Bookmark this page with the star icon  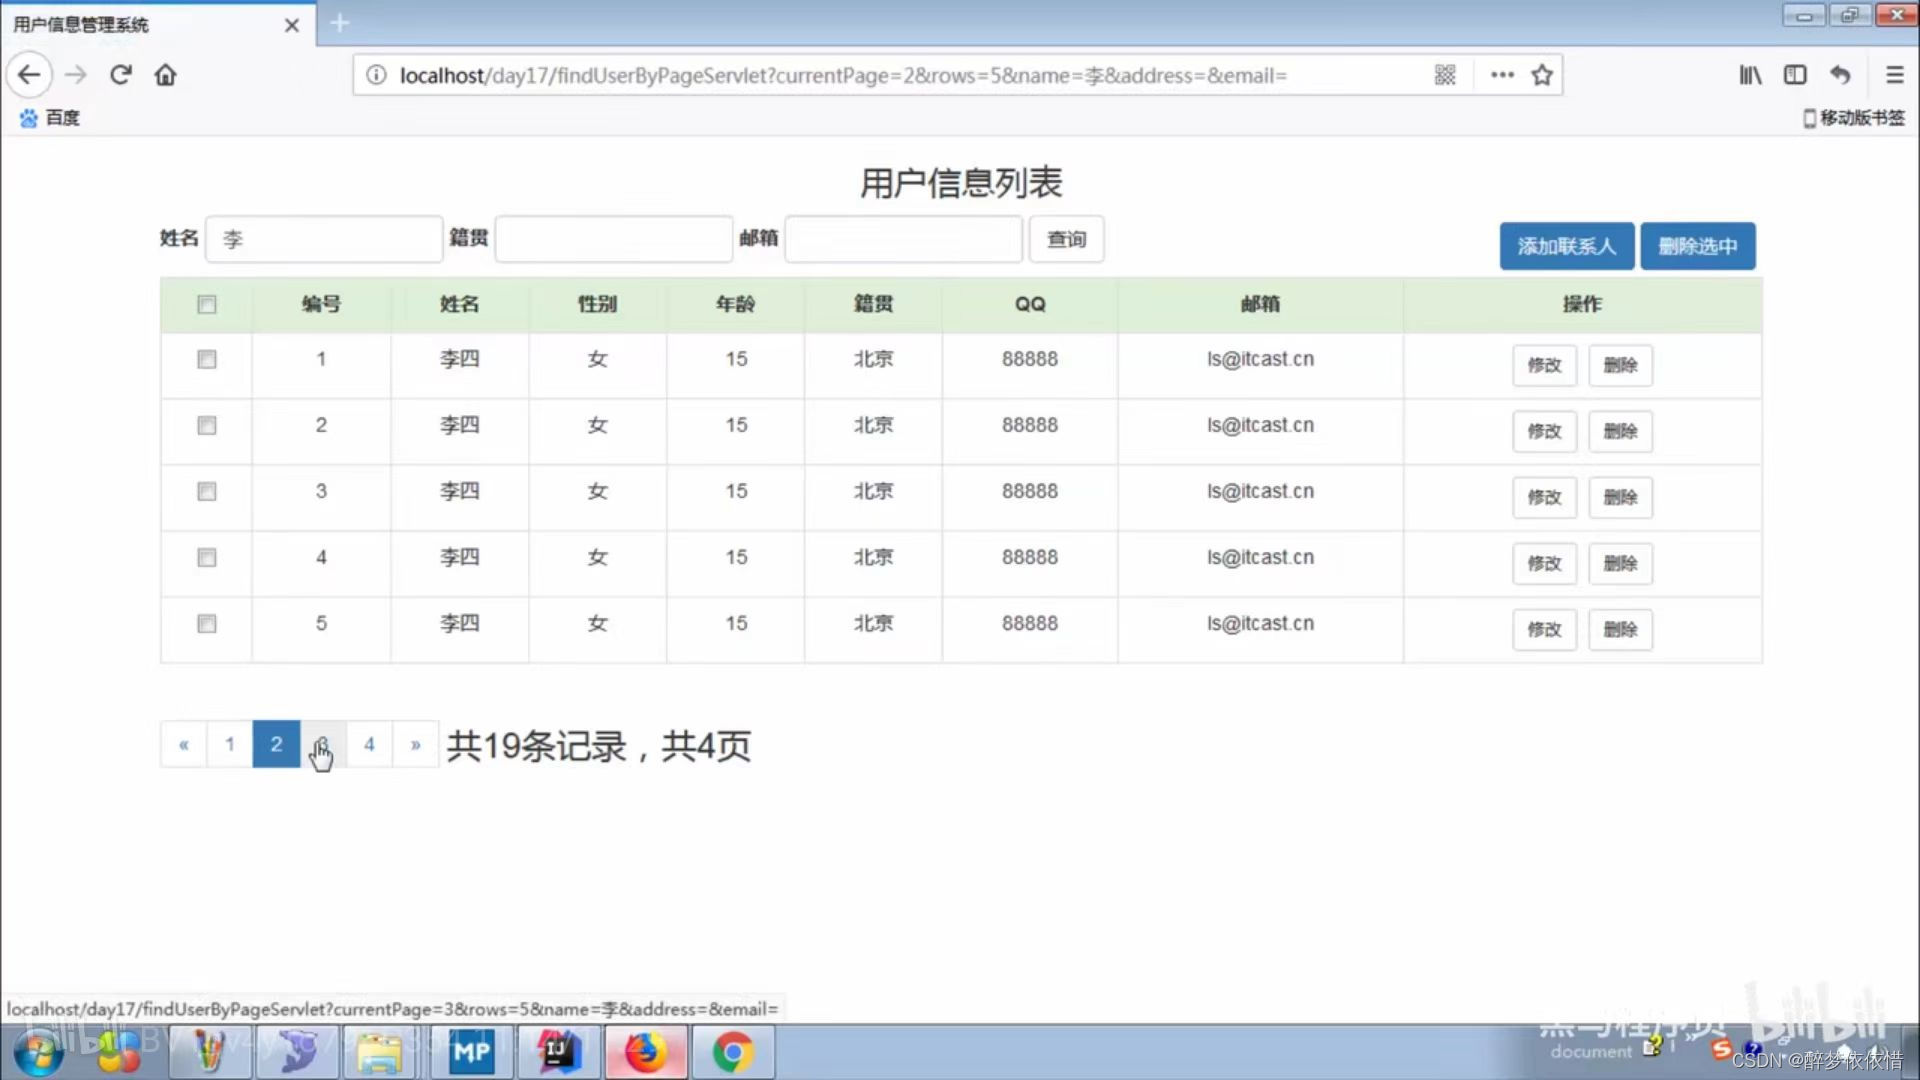[x=1542, y=75]
